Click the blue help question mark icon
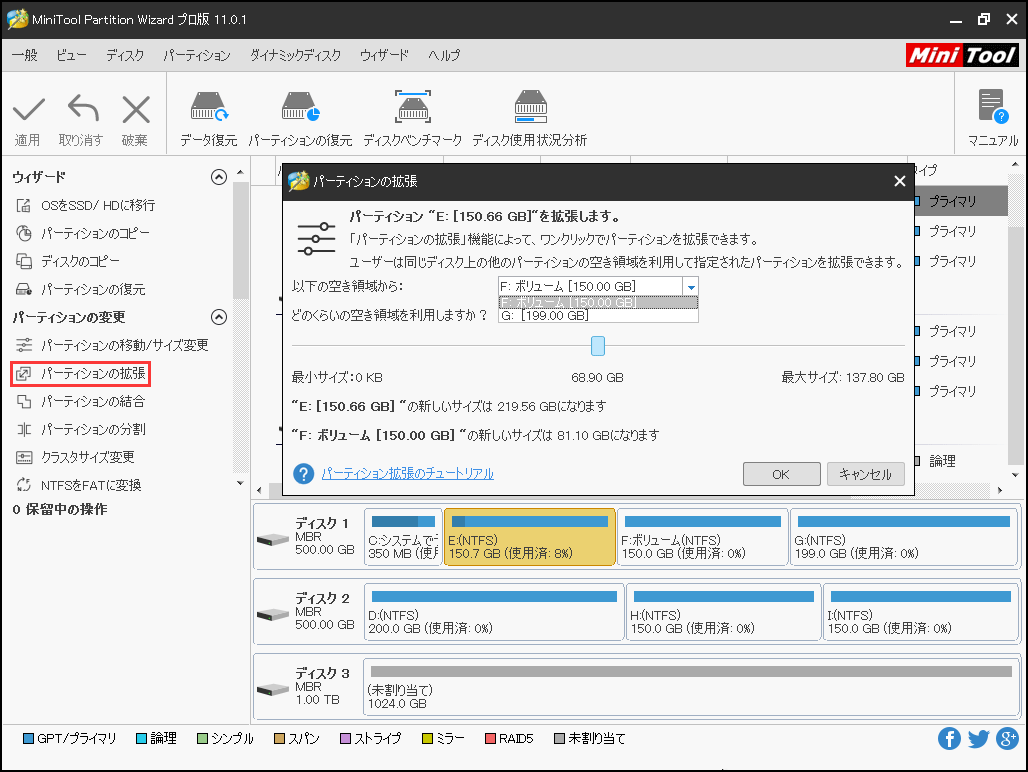Image resolution: width=1028 pixels, height=772 pixels. pos(304,474)
